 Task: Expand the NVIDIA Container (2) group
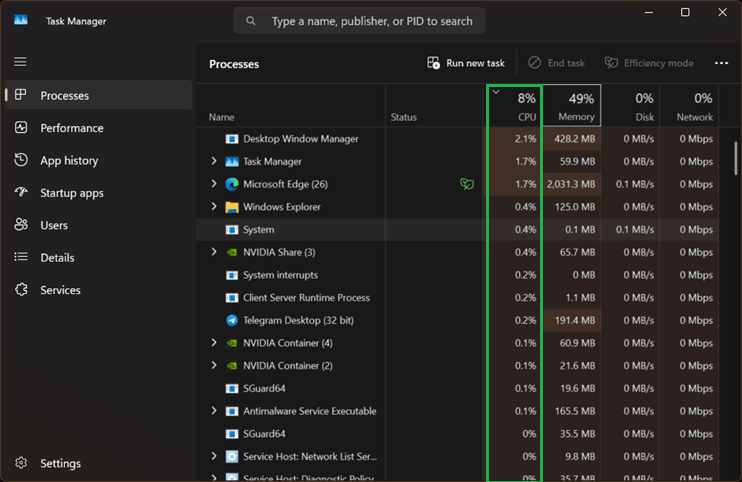coord(214,365)
